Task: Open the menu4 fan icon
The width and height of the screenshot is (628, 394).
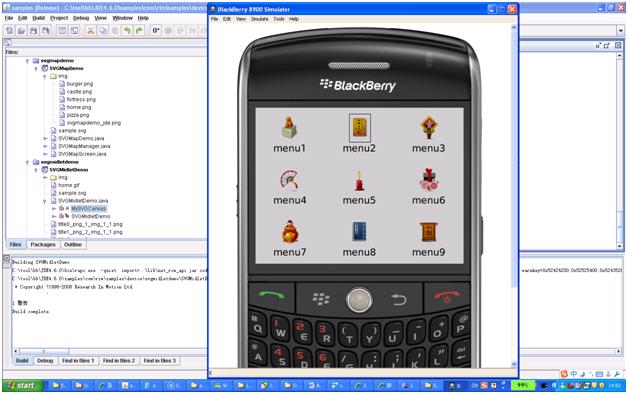Action: coord(289,179)
